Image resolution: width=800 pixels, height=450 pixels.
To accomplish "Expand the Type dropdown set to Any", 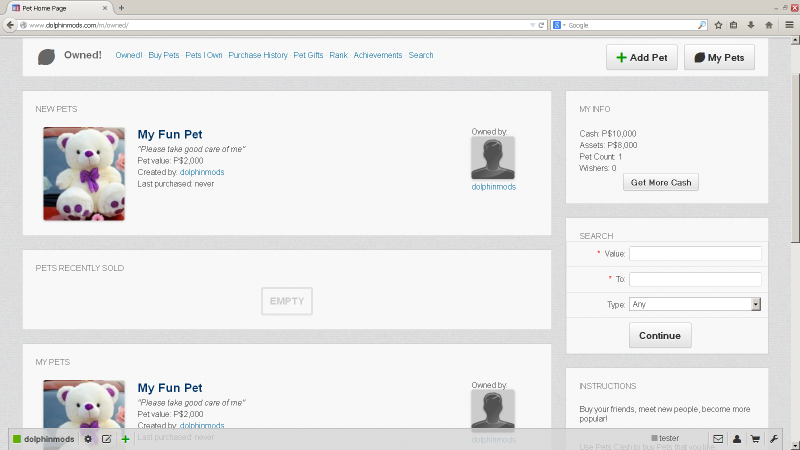I will point(695,304).
